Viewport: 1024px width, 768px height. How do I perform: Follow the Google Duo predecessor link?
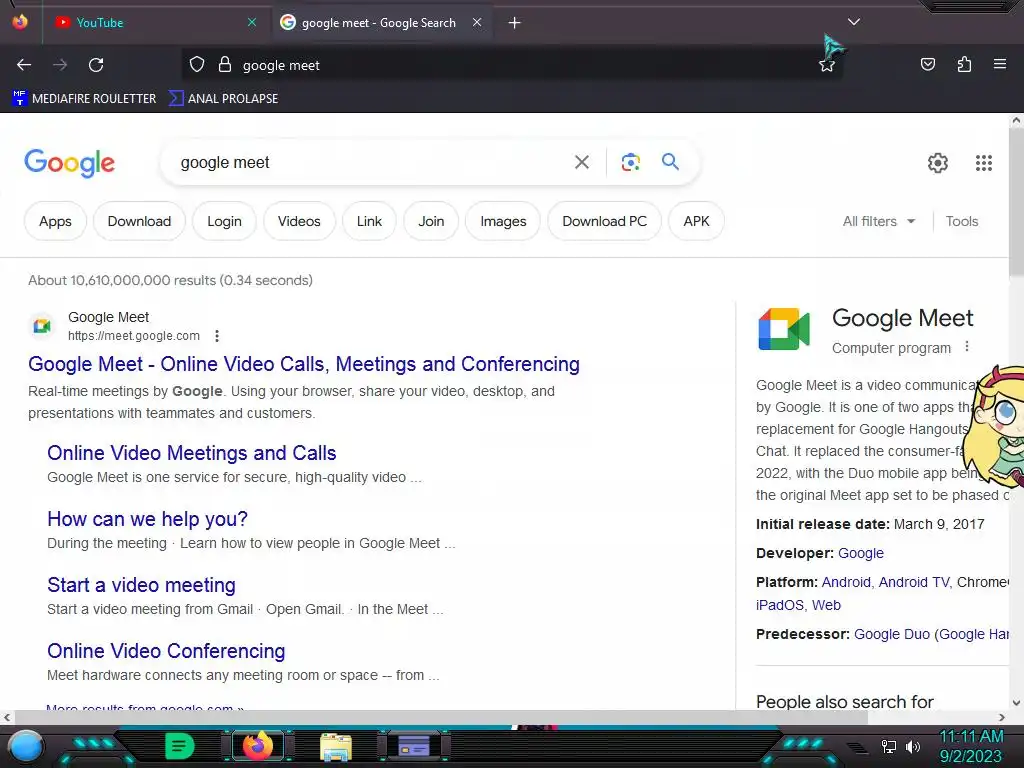coord(891,634)
